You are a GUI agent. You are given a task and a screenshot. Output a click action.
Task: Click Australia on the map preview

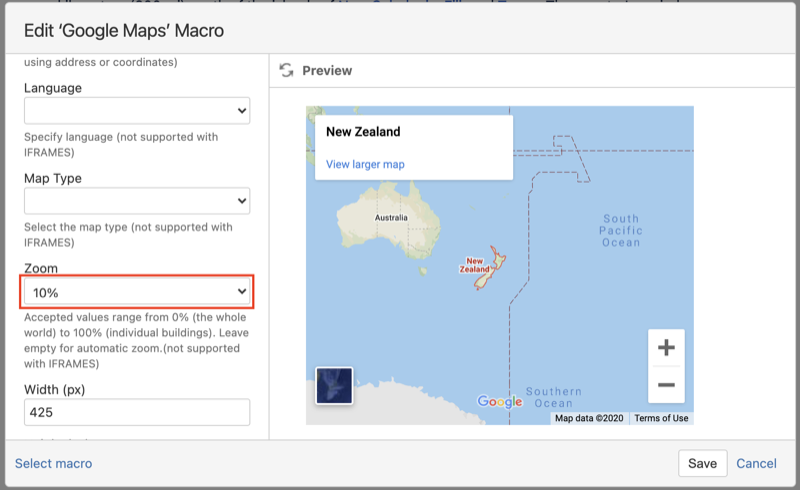[390, 217]
